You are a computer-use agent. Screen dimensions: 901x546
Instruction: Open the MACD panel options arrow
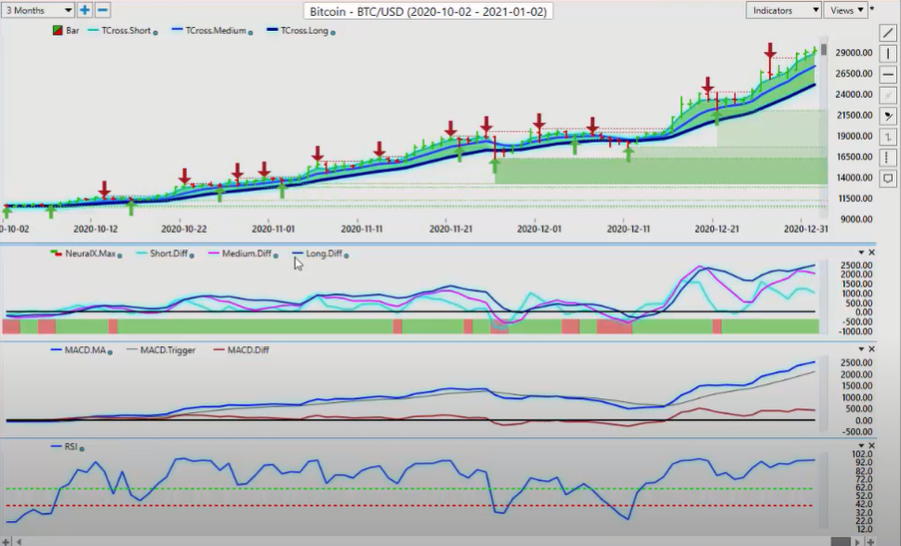861,349
